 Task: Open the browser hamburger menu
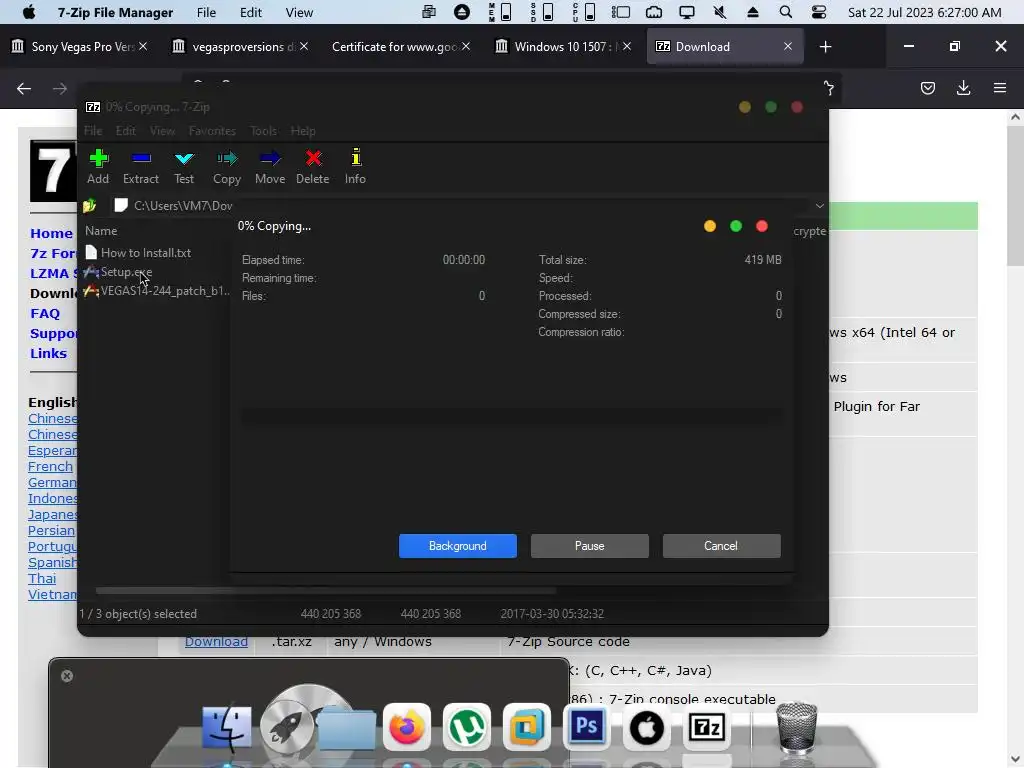tap(1000, 88)
